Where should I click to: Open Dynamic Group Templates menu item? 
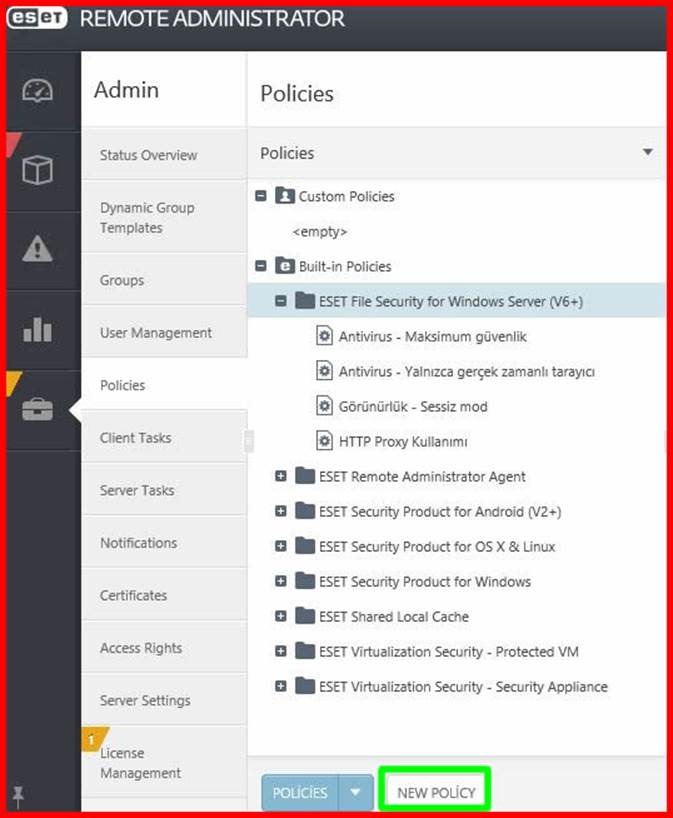[164, 218]
